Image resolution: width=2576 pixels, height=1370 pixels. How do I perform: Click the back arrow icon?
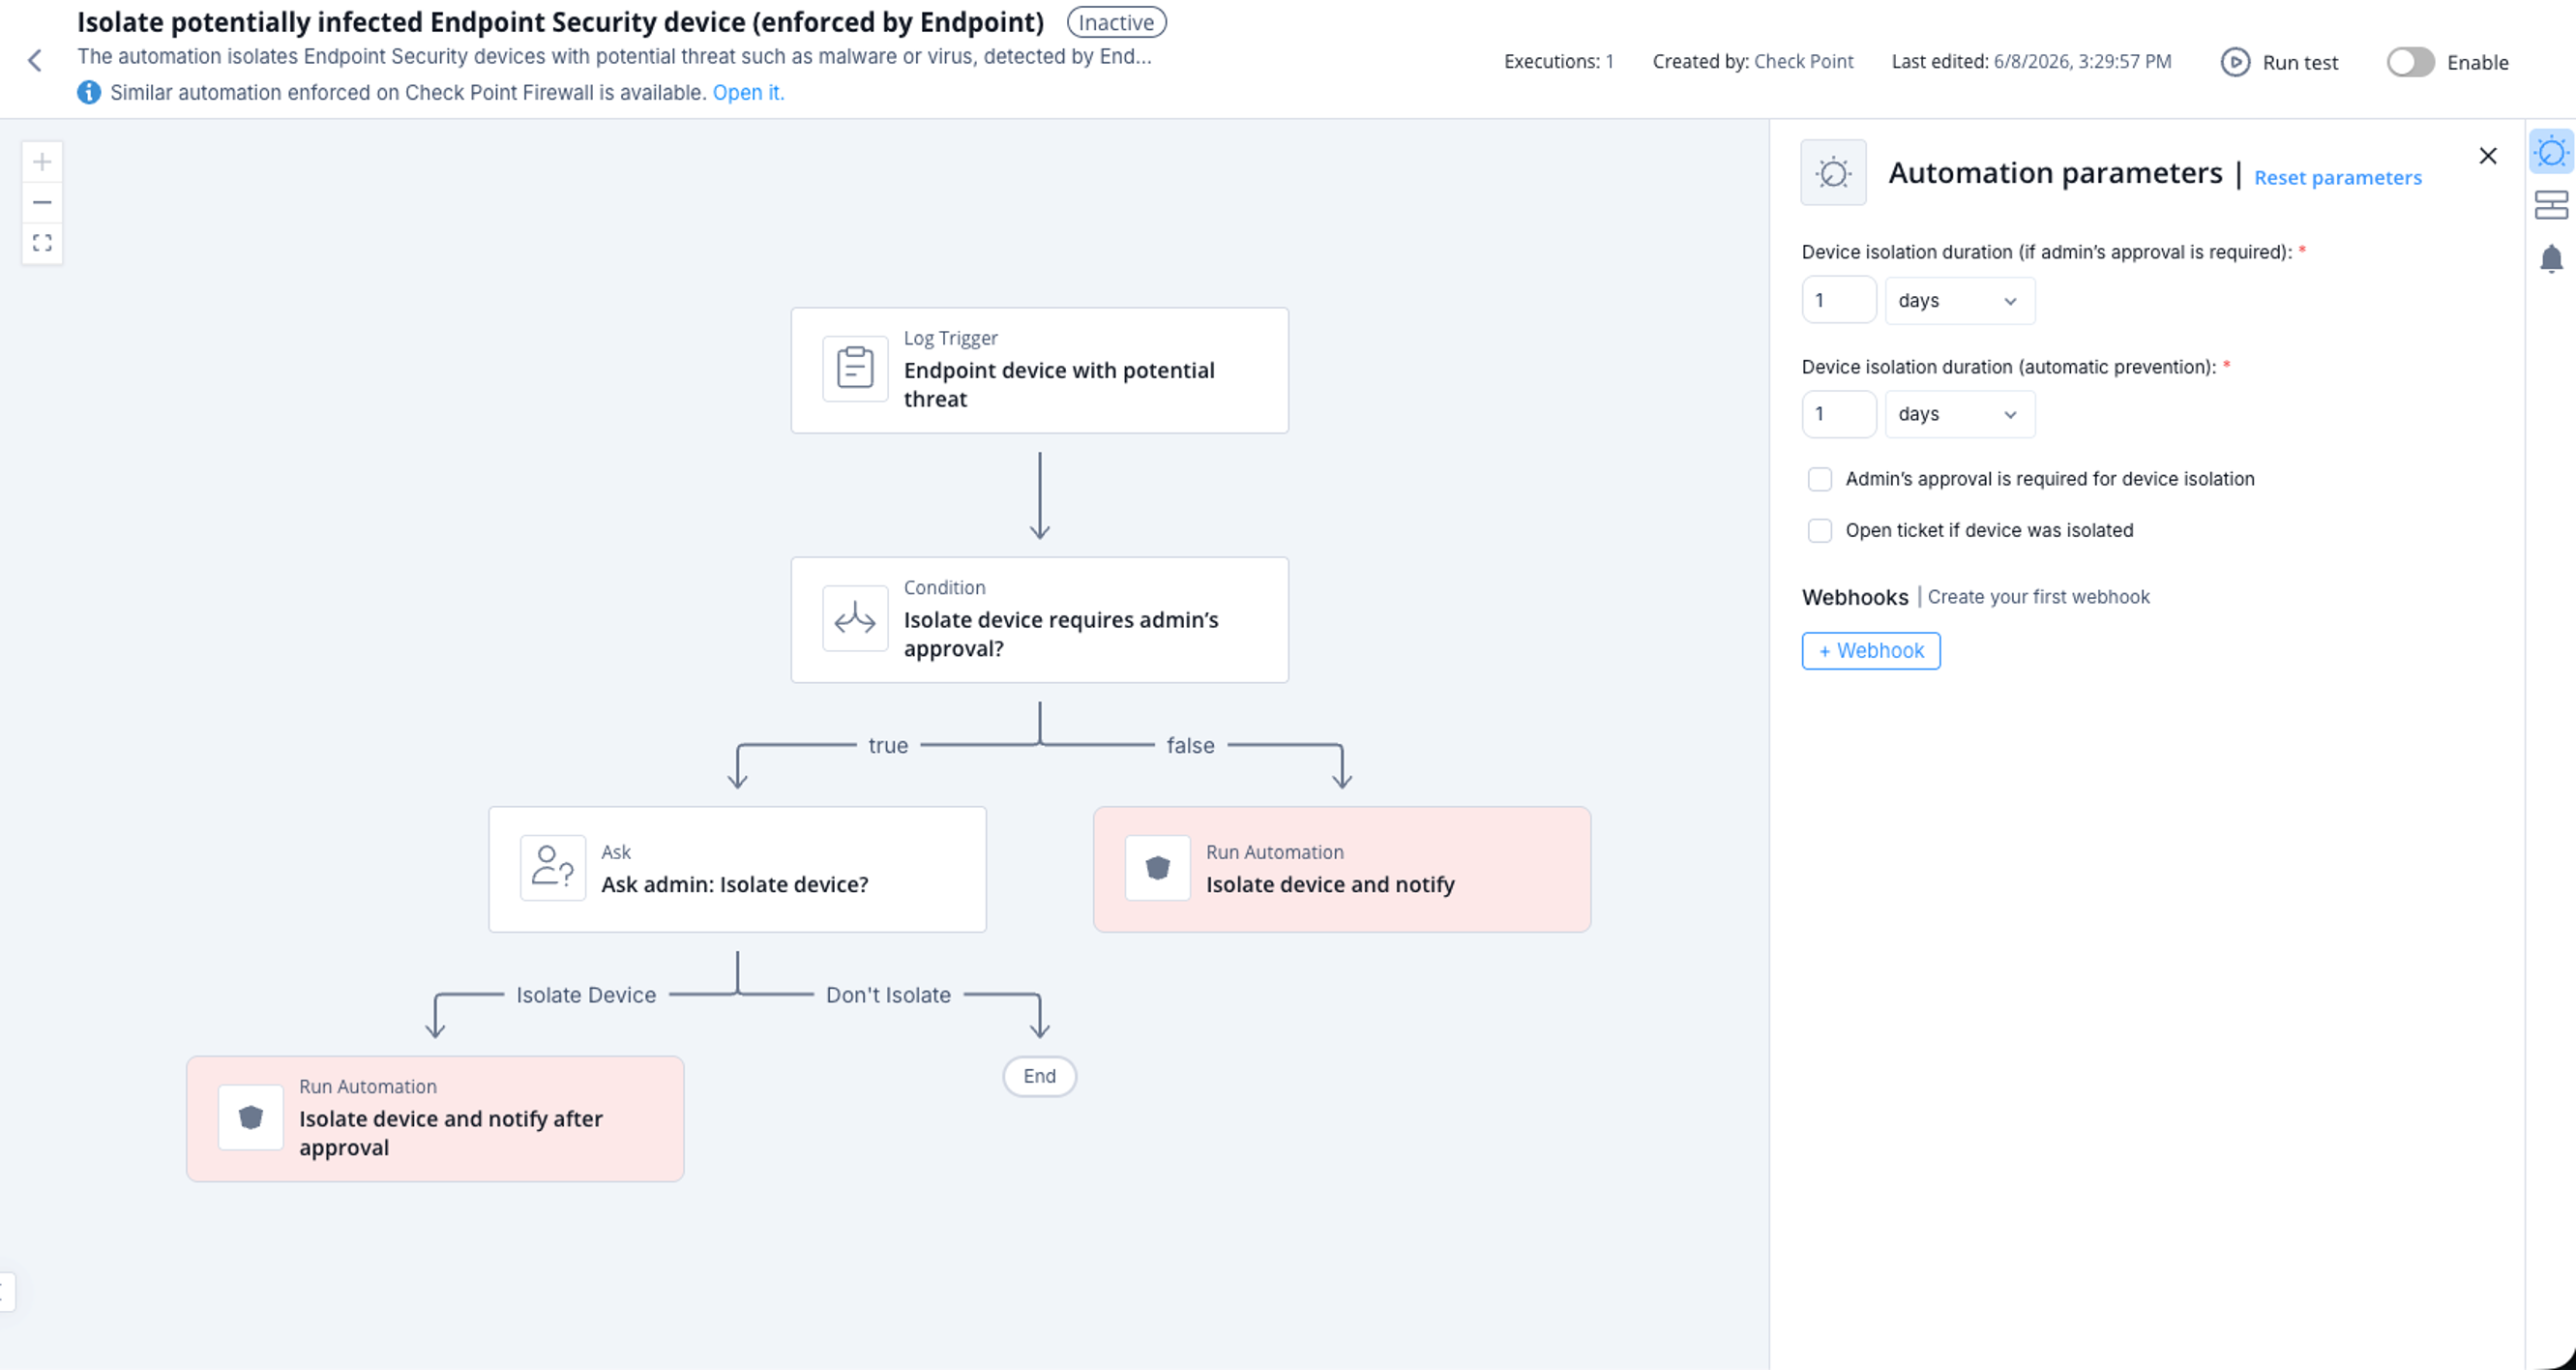35,61
